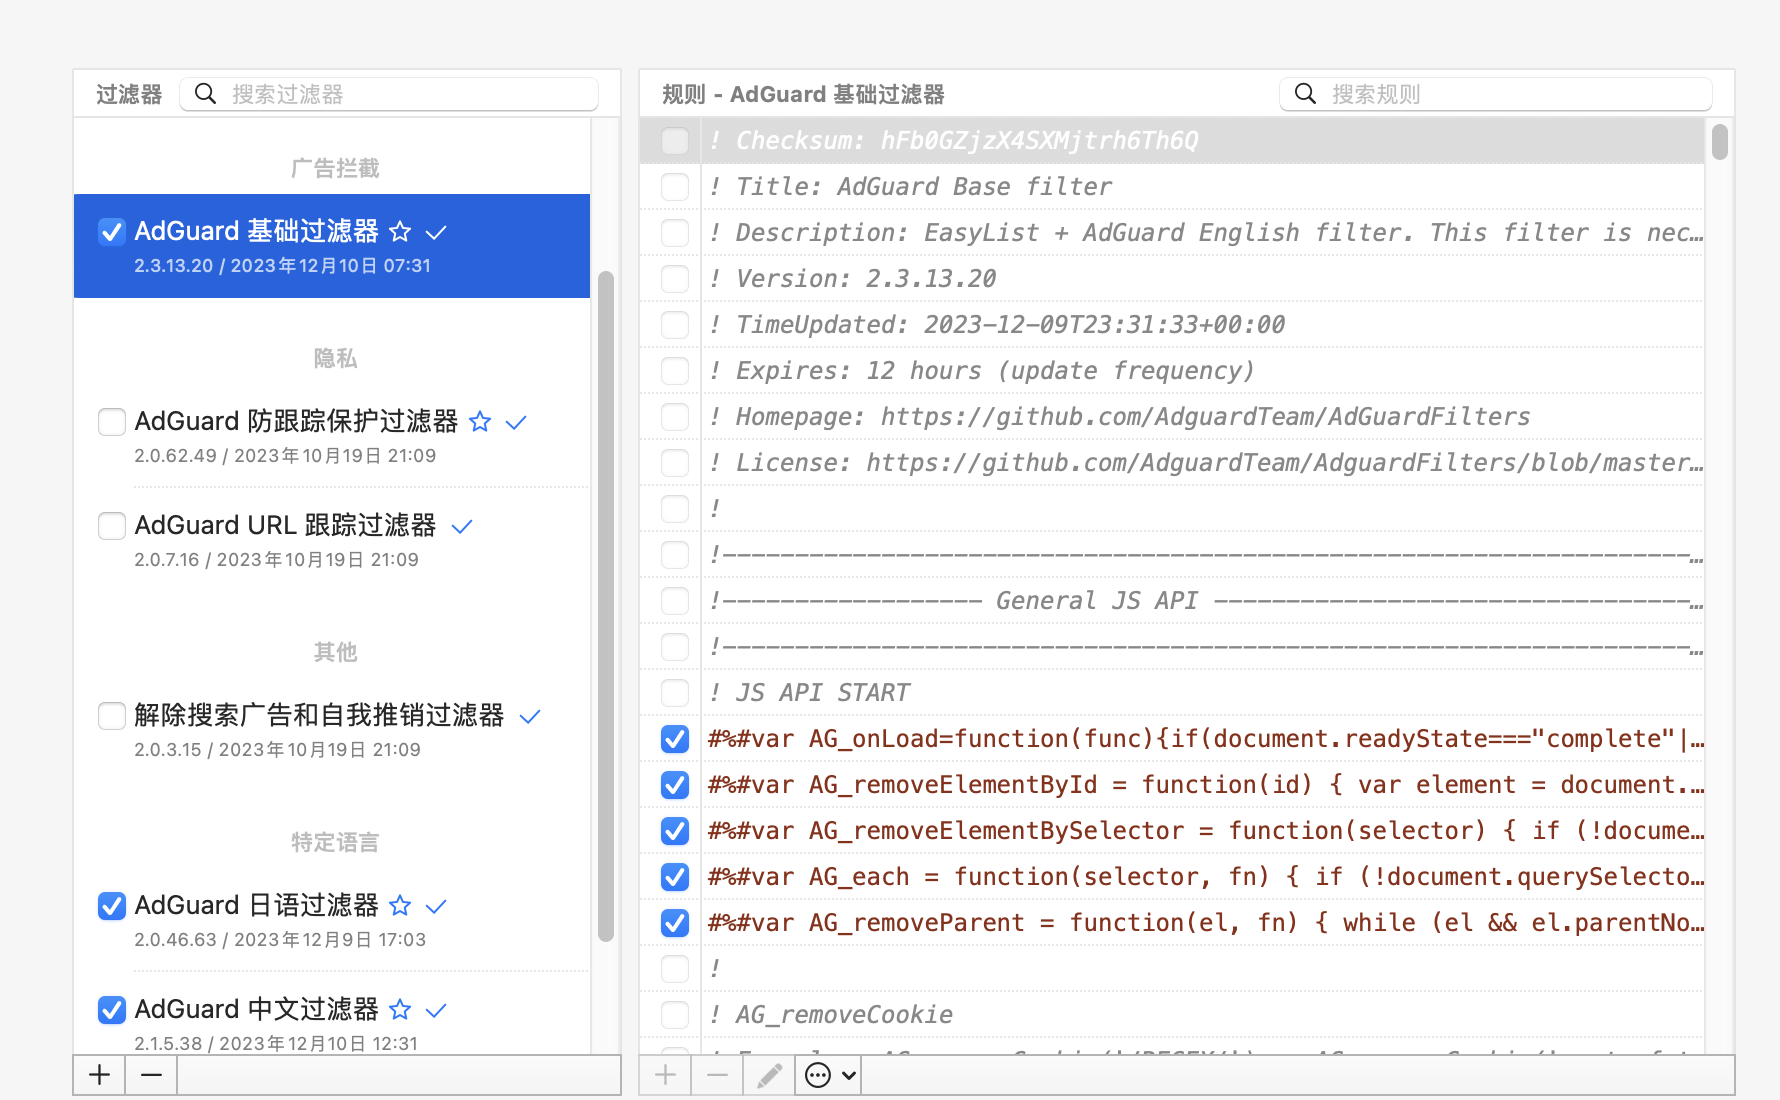The height and width of the screenshot is (1100, 1780).
Task: Click the add rule plus button
Action: point(665,1075)
